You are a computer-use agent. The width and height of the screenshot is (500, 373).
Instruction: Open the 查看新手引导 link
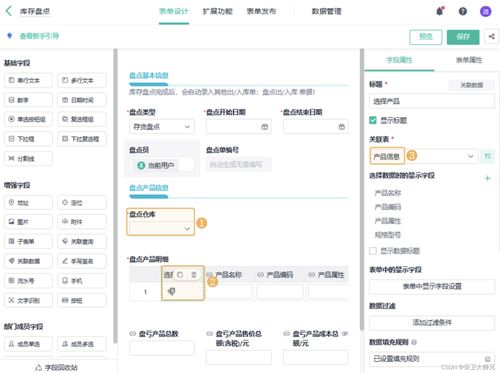tap(39, 36)
